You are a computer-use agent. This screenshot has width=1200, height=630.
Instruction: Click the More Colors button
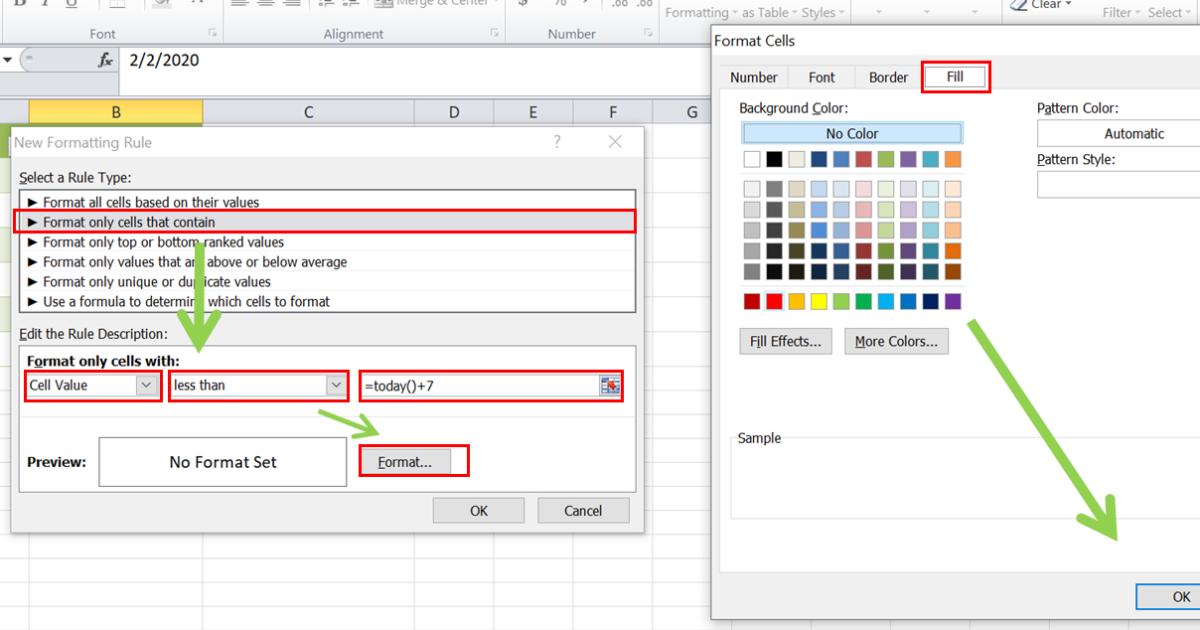(x=896, y=341)
